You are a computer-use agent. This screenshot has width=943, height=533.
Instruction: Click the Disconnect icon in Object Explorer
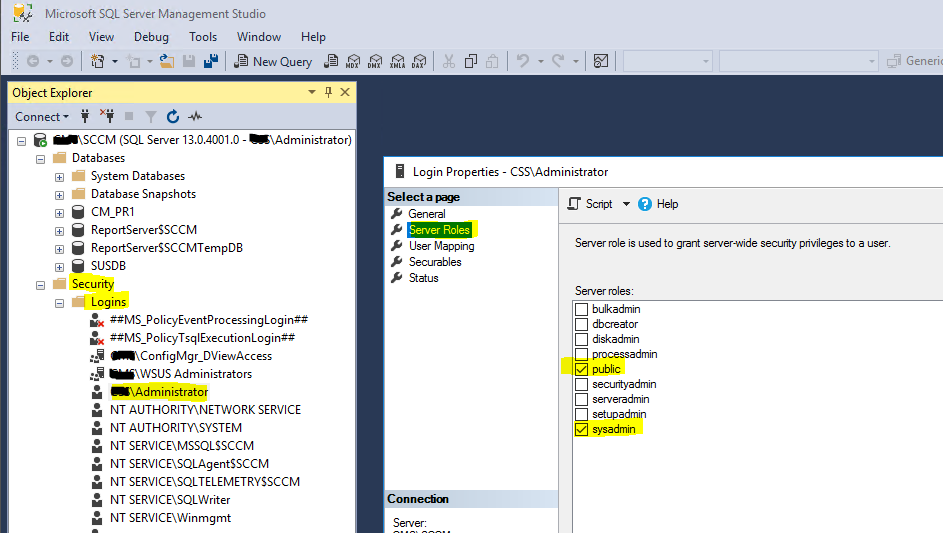[x=107, y=116]
